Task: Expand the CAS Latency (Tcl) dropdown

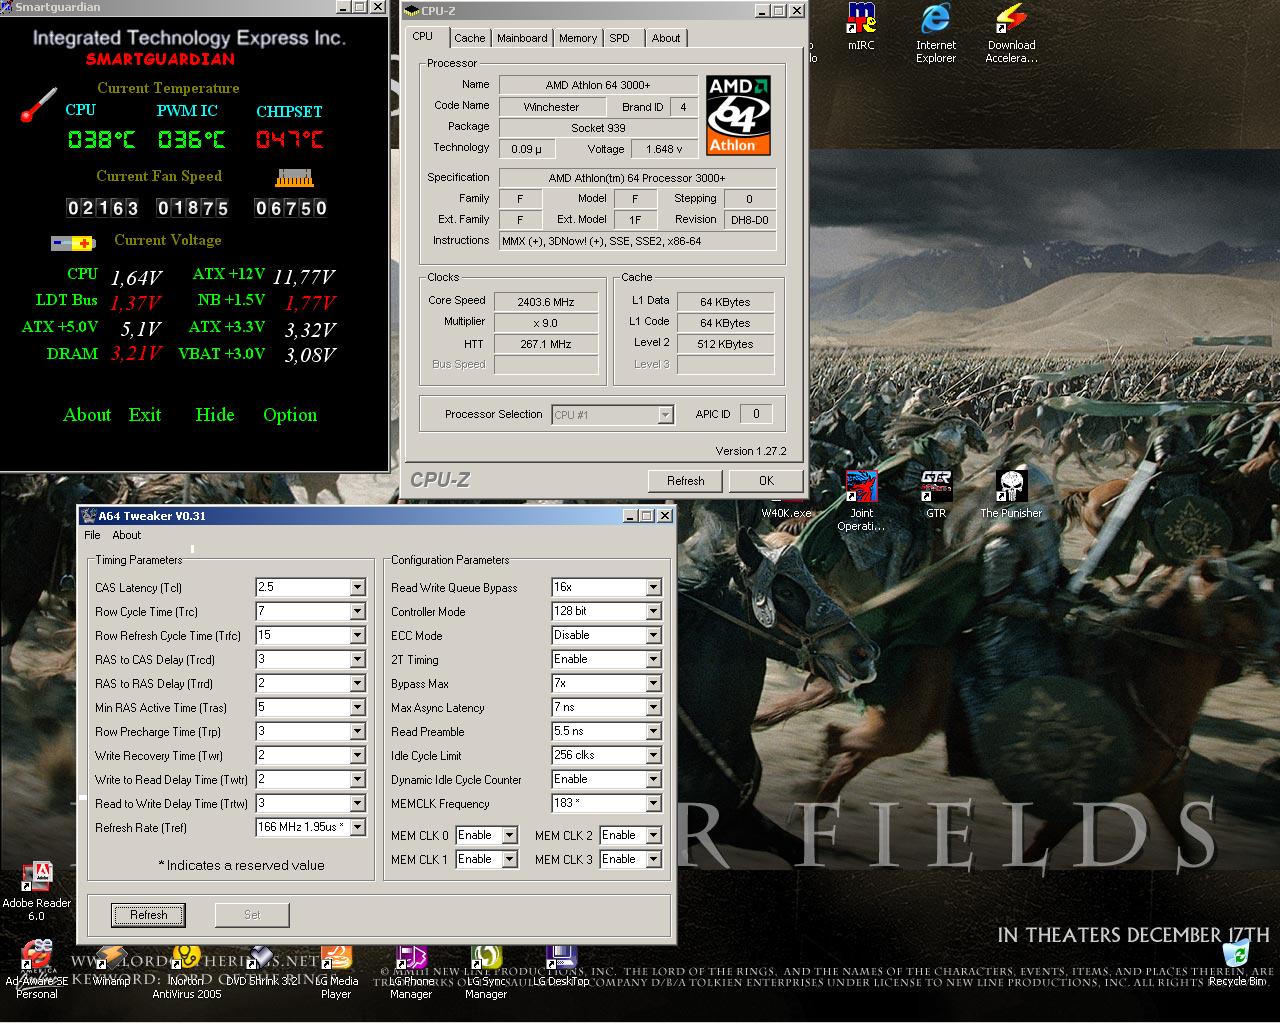Action: point(357,587)
